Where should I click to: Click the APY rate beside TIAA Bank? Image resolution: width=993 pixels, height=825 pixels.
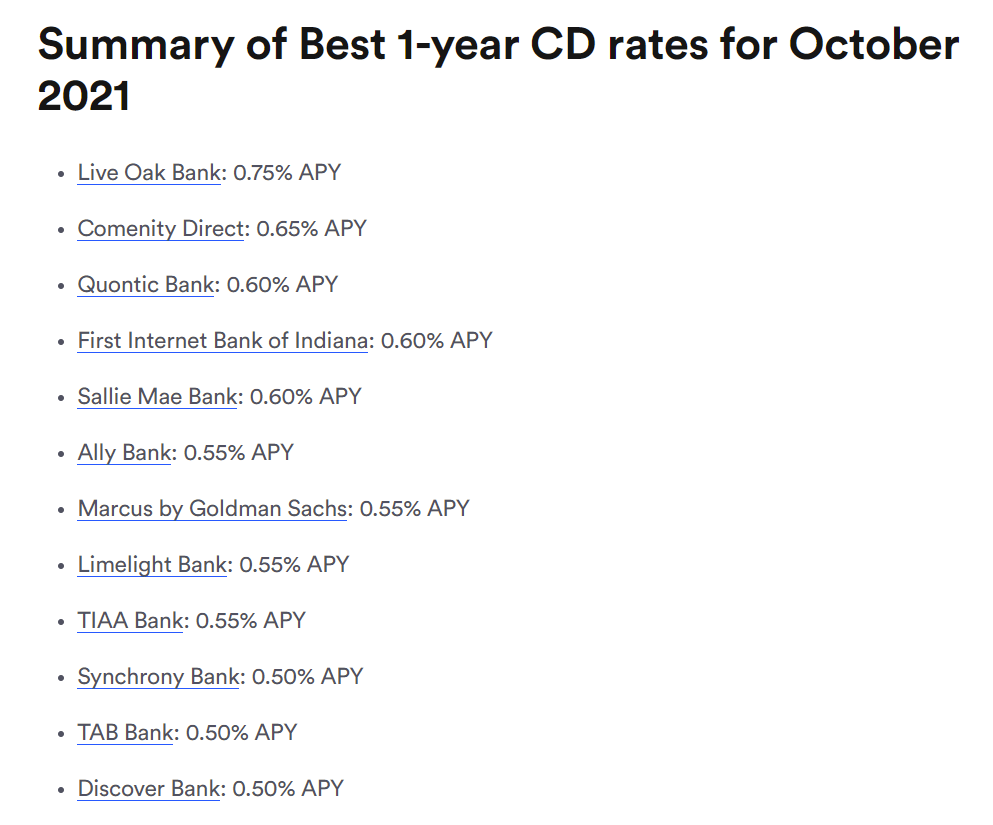tap(251, 621)
